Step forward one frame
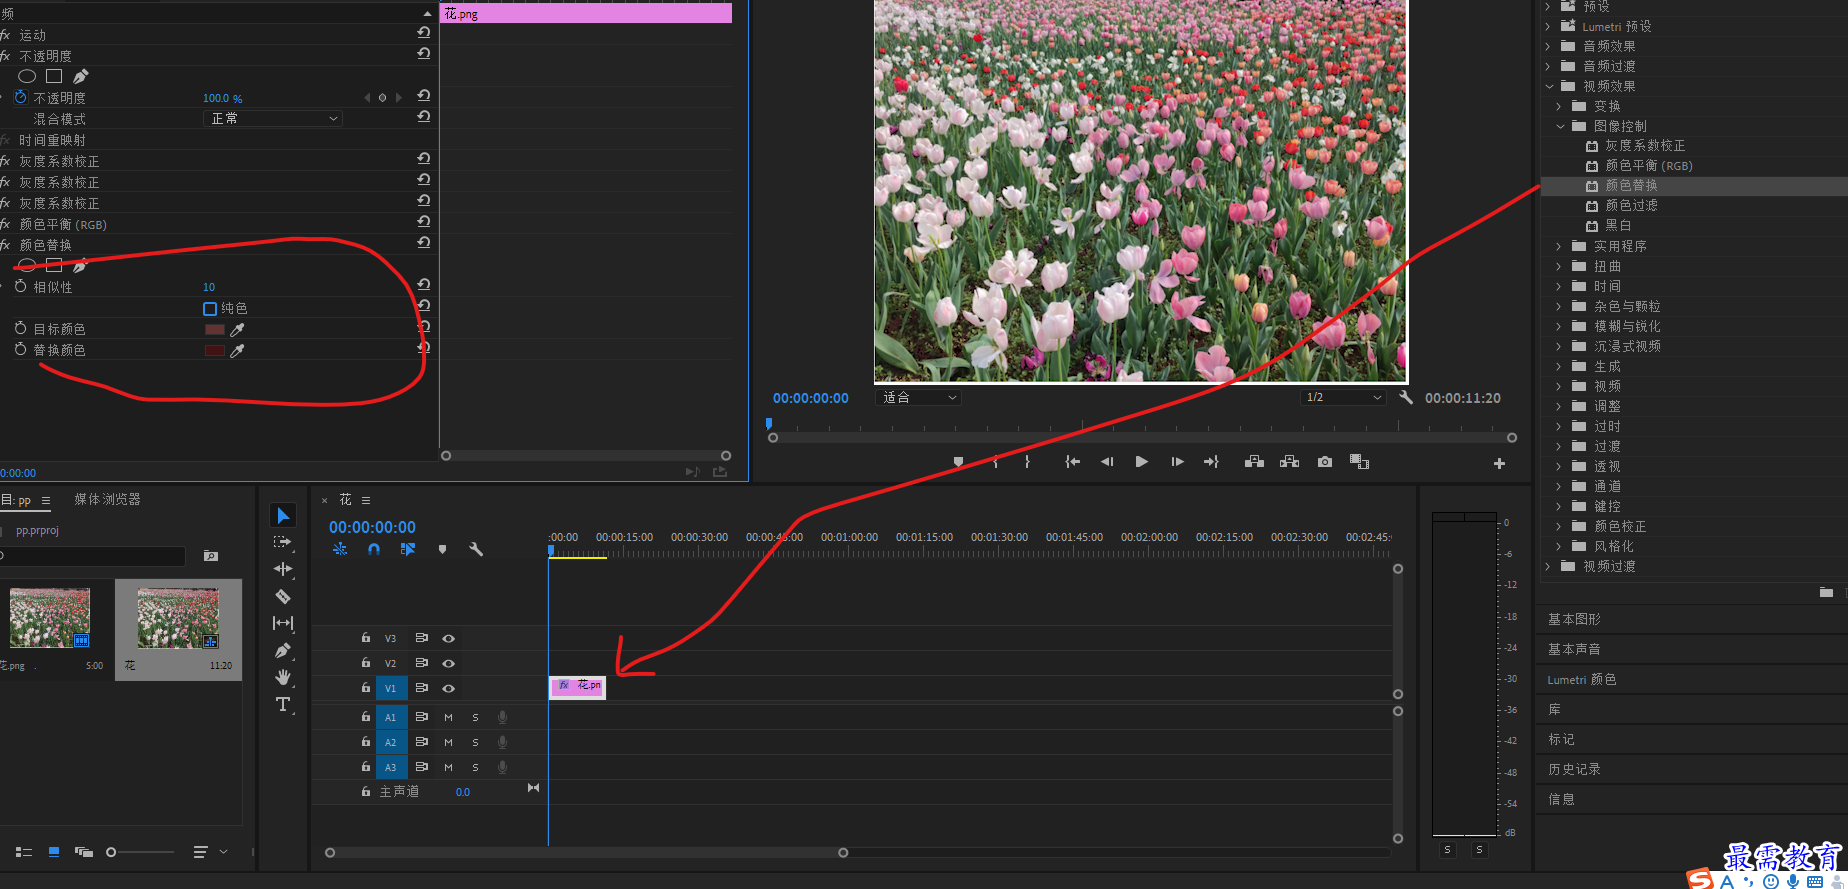1848x889 pixels. (1177, 462)
